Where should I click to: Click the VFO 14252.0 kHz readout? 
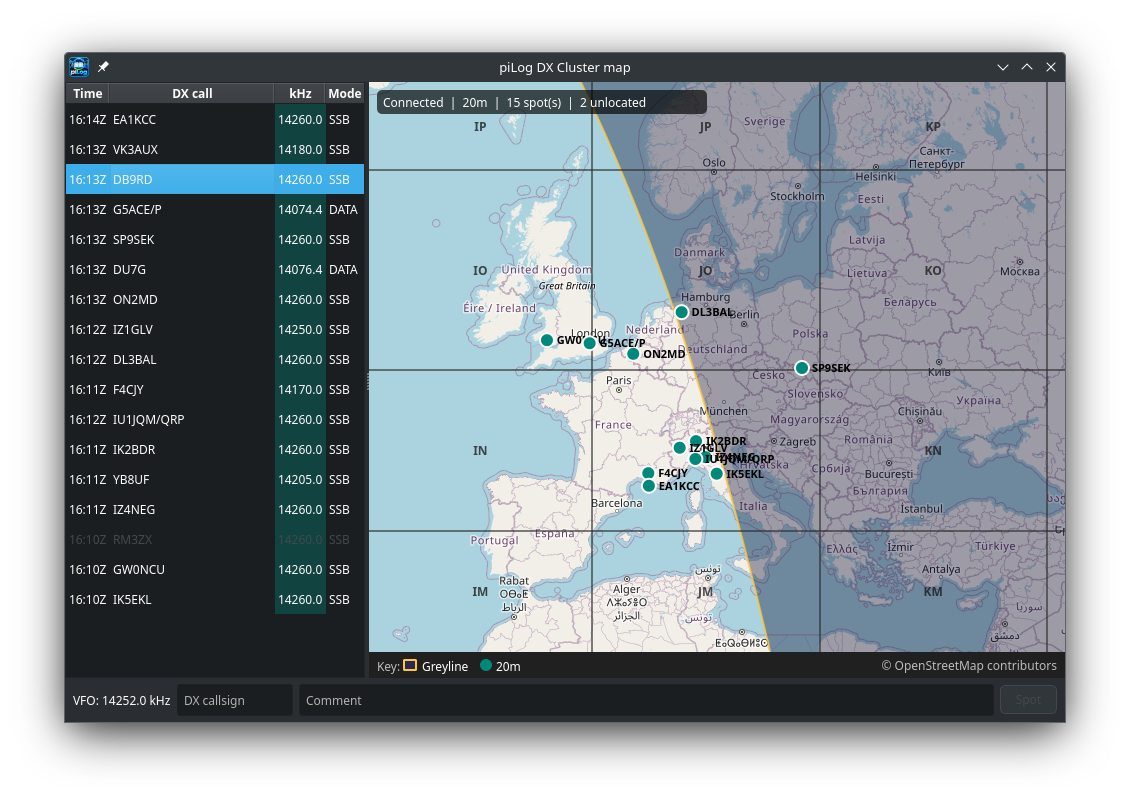(x=121, y=700)
